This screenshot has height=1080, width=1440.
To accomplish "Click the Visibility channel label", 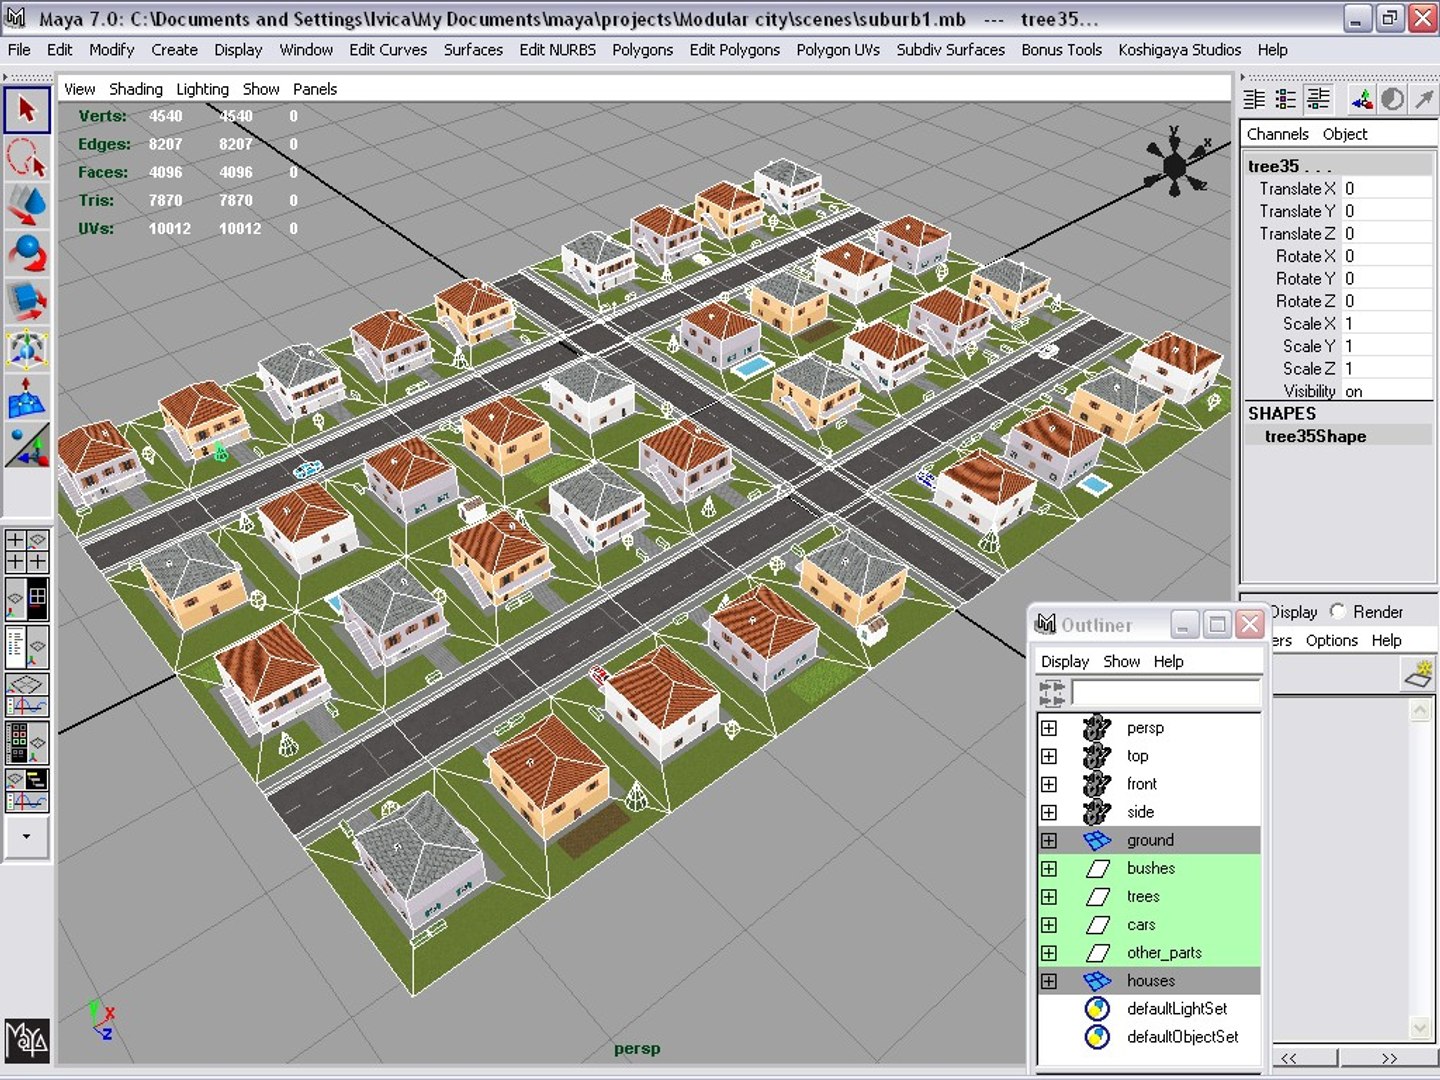I will (x=1309, y=391).
